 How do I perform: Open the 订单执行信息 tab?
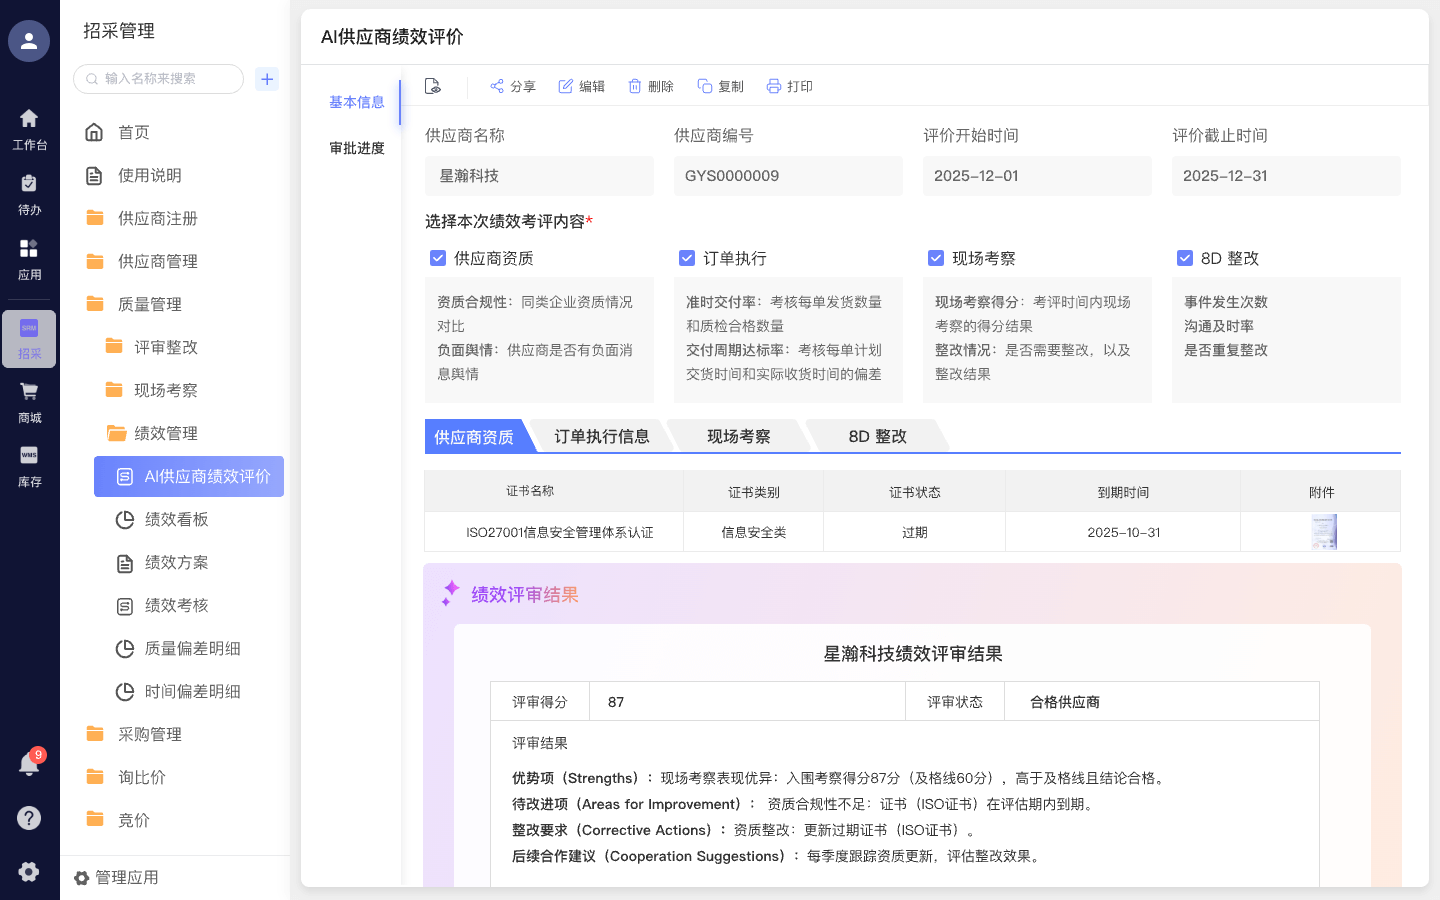tap(604, 435)
